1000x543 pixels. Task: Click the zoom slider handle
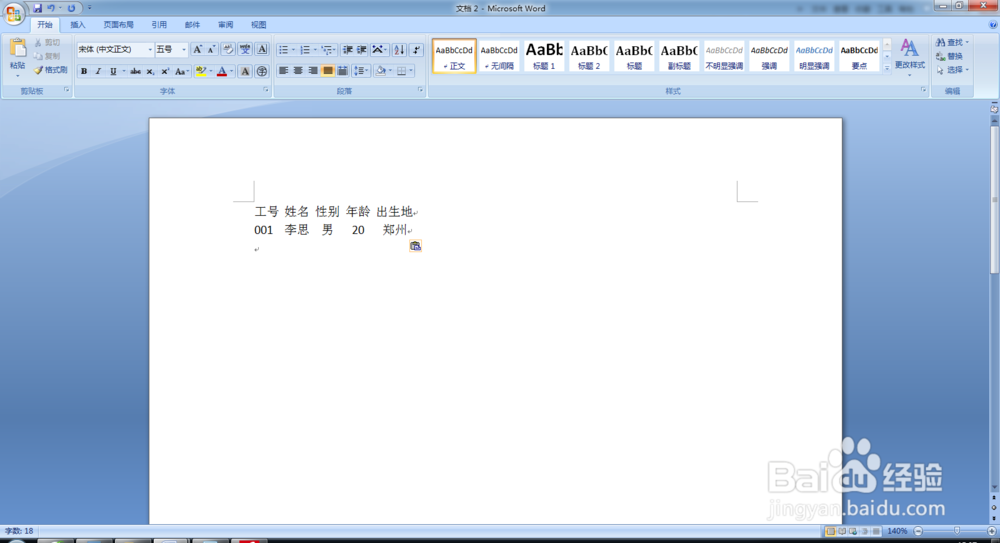point(957,531)
